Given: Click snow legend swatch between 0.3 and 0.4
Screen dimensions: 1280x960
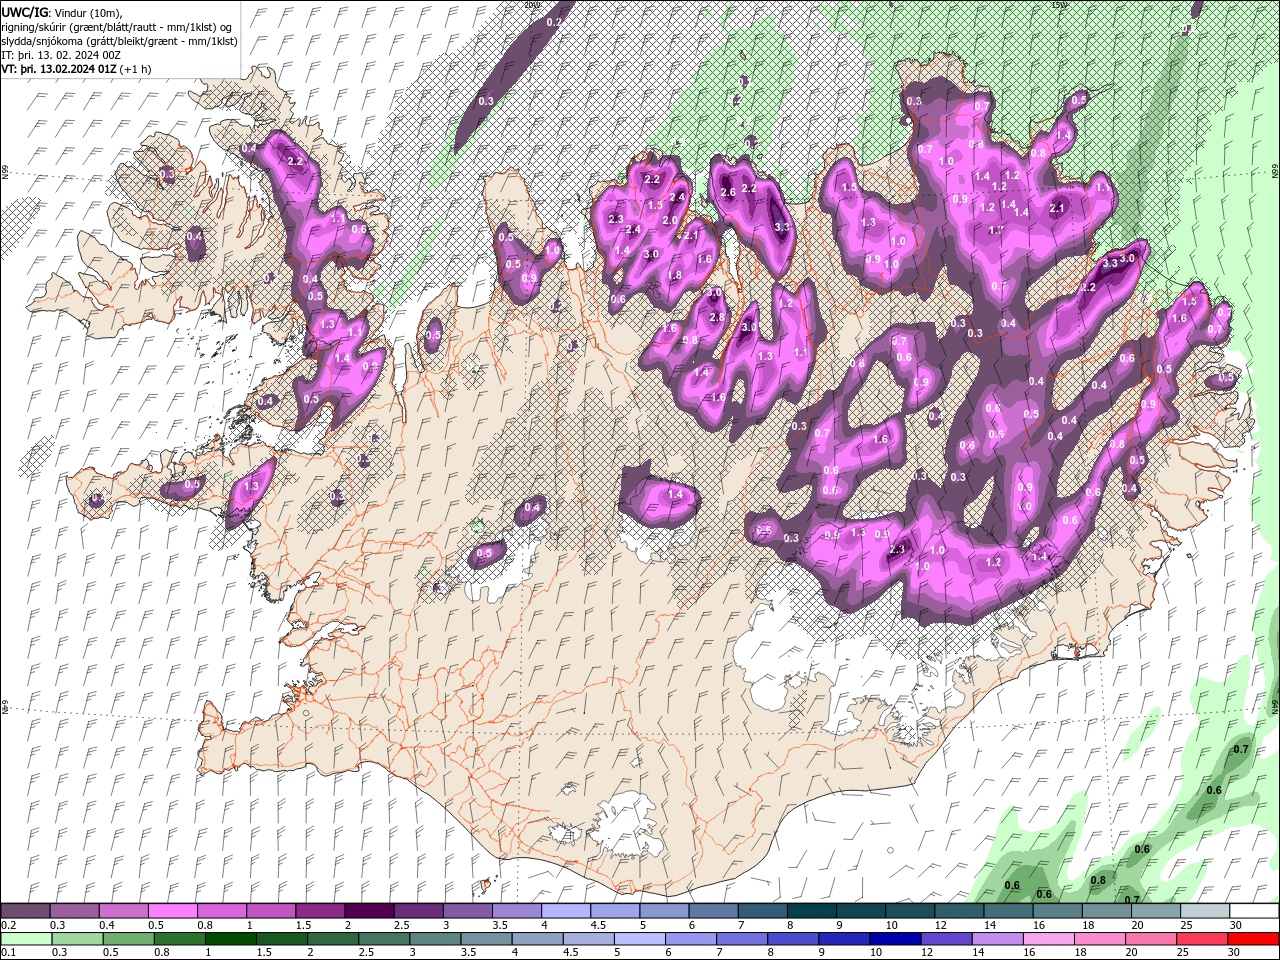Looking at the screenshot, I should [x=74, y=911].
